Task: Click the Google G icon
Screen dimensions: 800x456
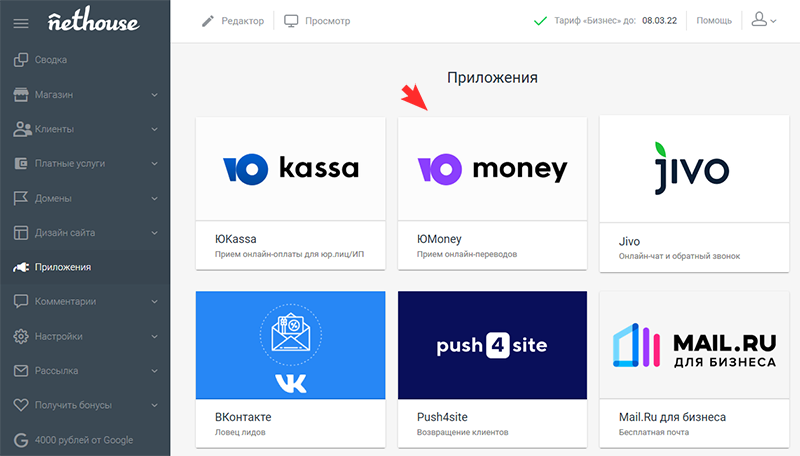Action: (x=21, y=440)
